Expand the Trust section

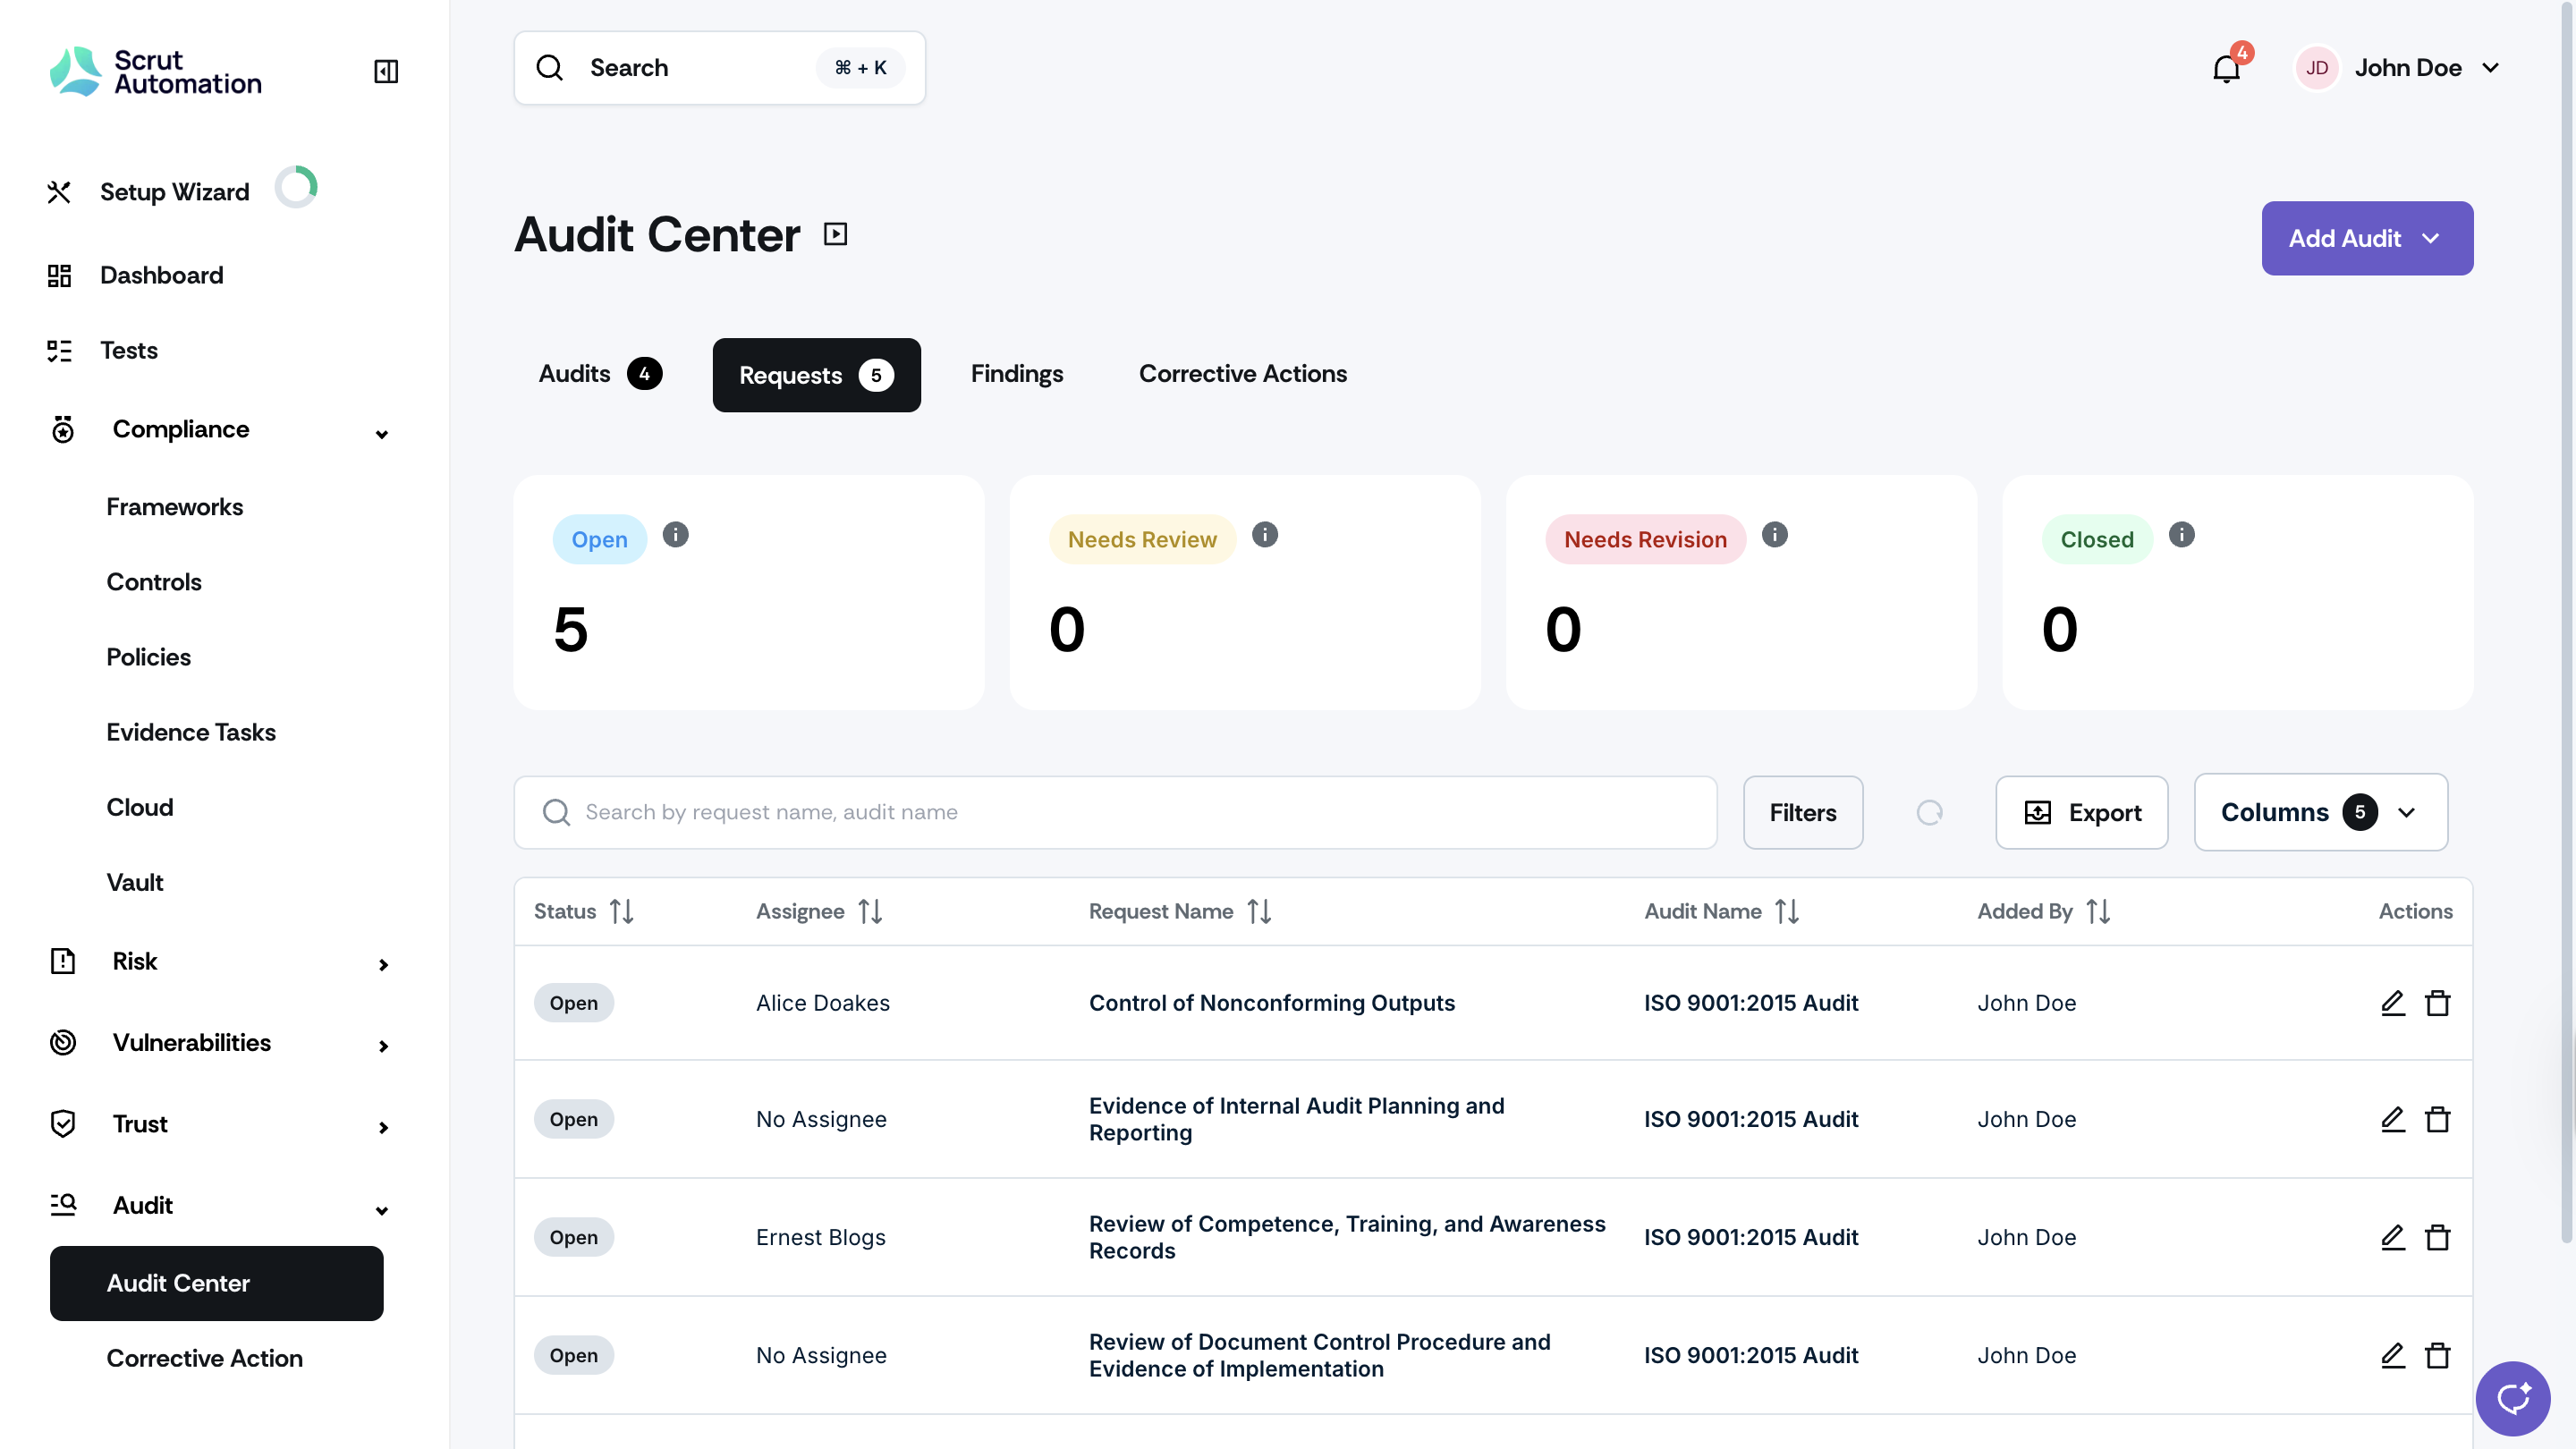click(x=383, y=1127)
